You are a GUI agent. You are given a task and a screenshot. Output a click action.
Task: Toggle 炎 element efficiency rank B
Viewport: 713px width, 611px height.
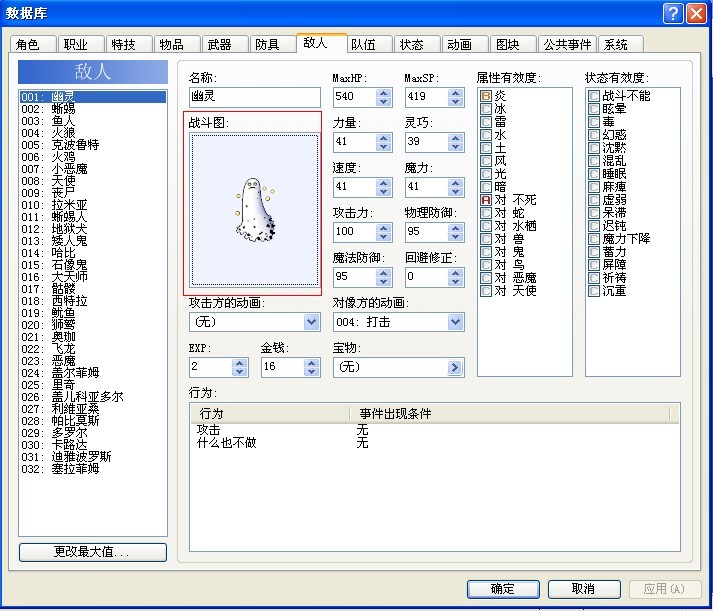[486, 96]
